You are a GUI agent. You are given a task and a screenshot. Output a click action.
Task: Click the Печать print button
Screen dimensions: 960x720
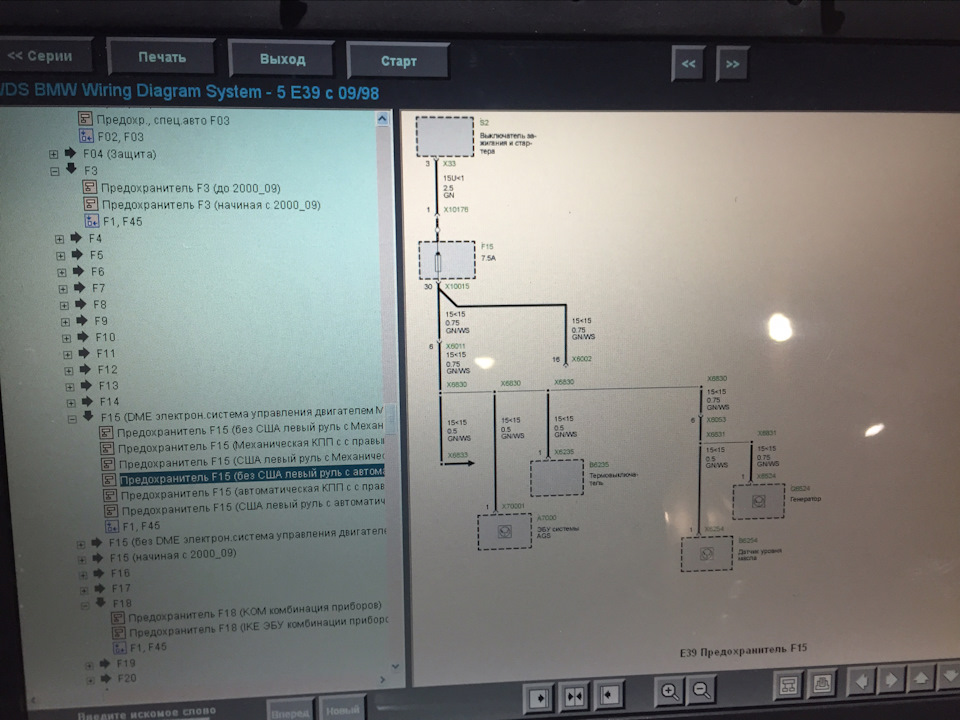162,58
